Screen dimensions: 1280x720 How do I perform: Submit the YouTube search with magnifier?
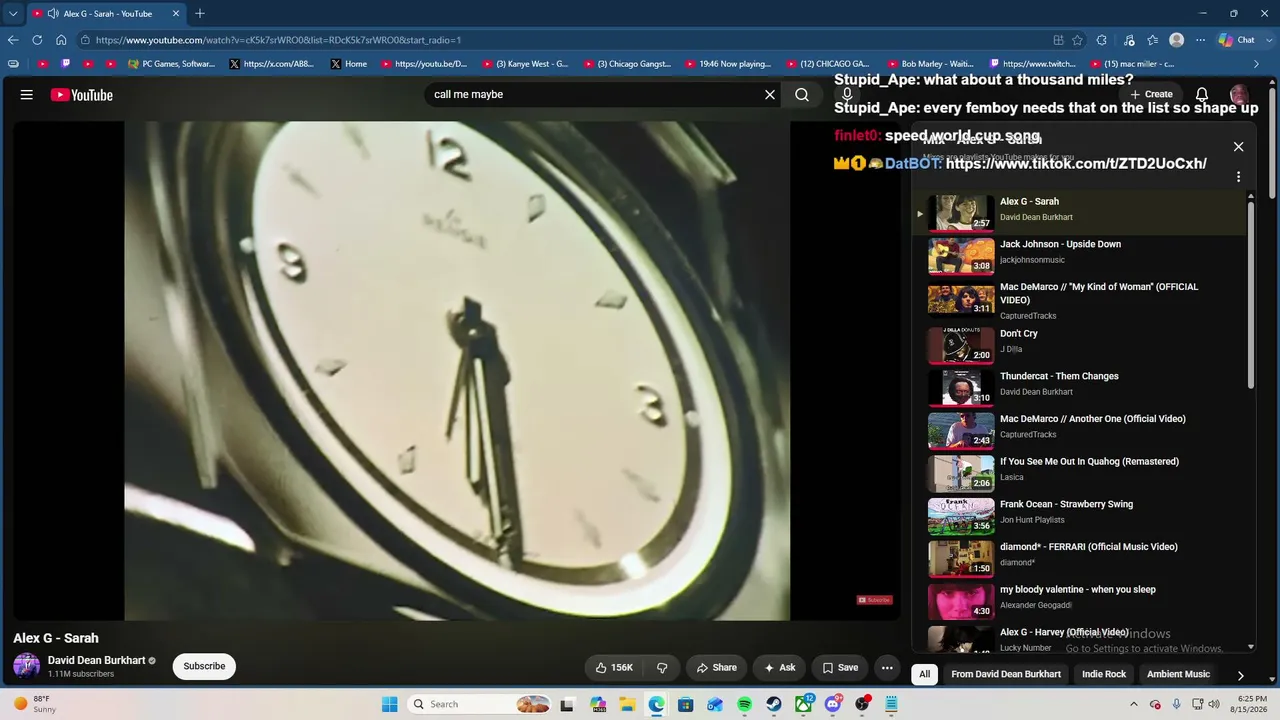point(802,94)
